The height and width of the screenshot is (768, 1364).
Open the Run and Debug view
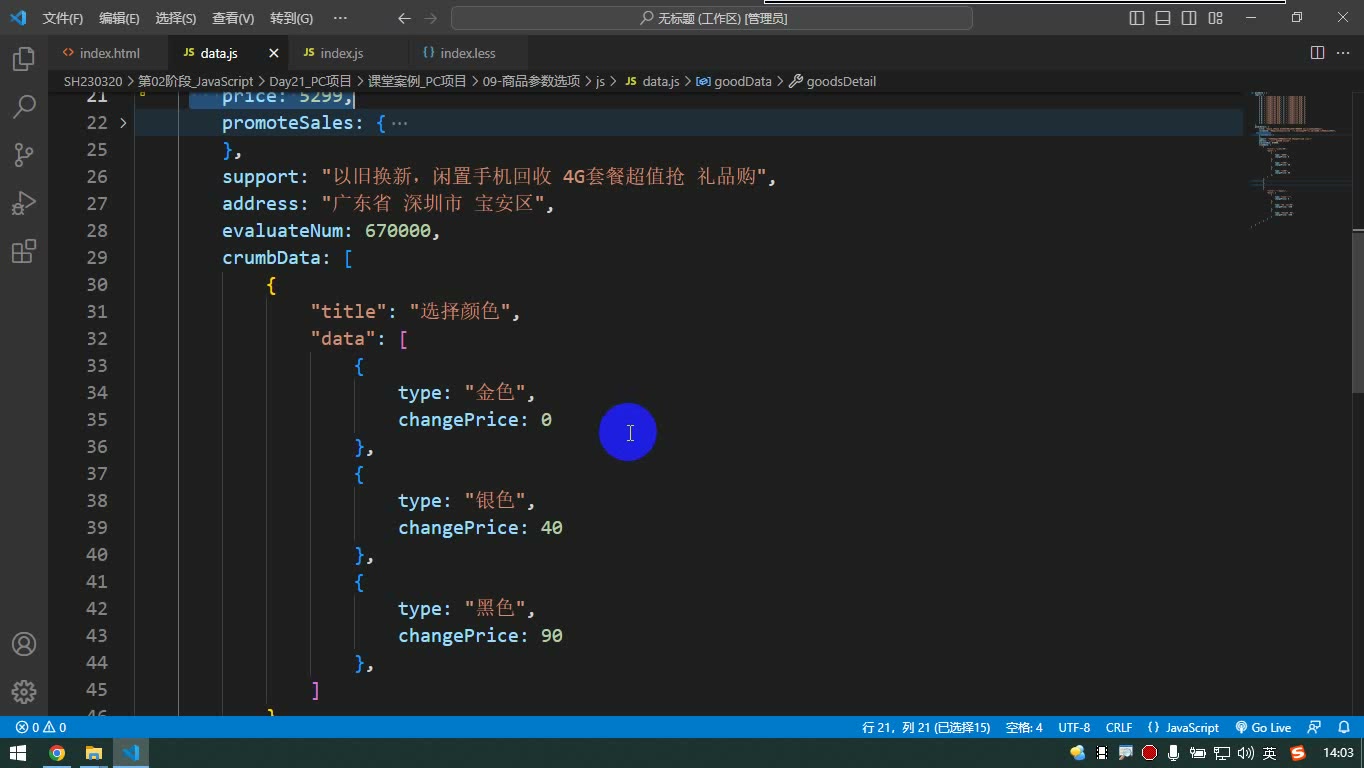24,203
